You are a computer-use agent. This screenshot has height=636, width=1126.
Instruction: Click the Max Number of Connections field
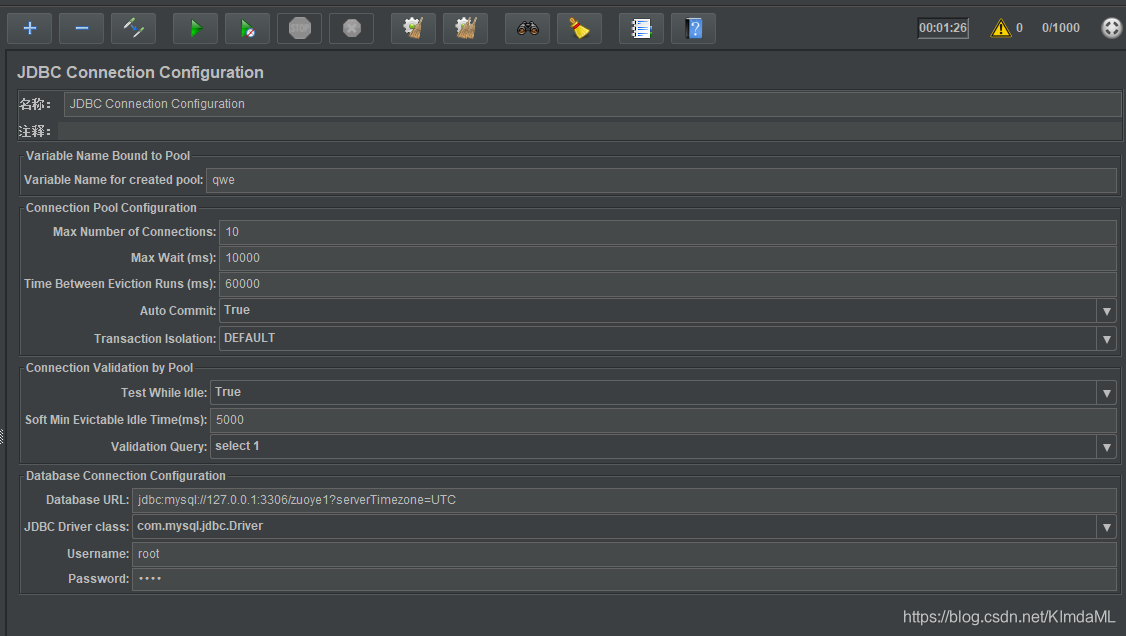(x=668, y=232)
